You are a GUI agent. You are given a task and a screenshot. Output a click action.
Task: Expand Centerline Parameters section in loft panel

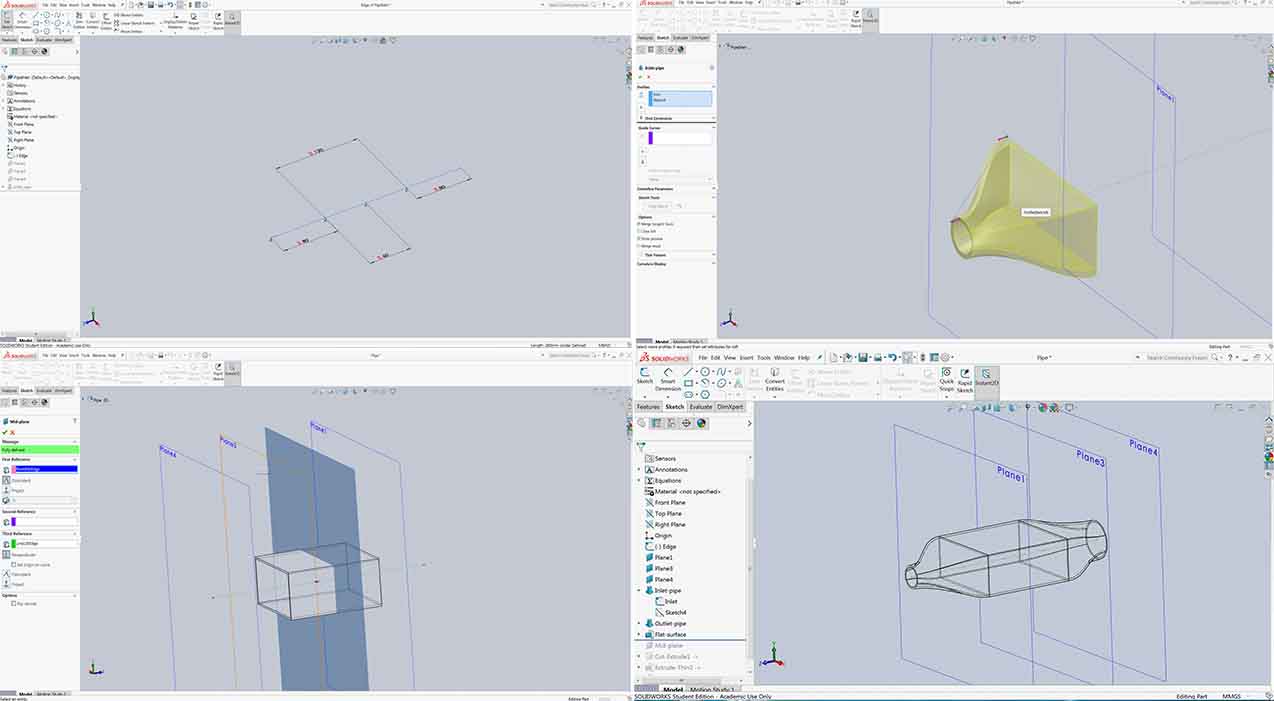[713, 188]
